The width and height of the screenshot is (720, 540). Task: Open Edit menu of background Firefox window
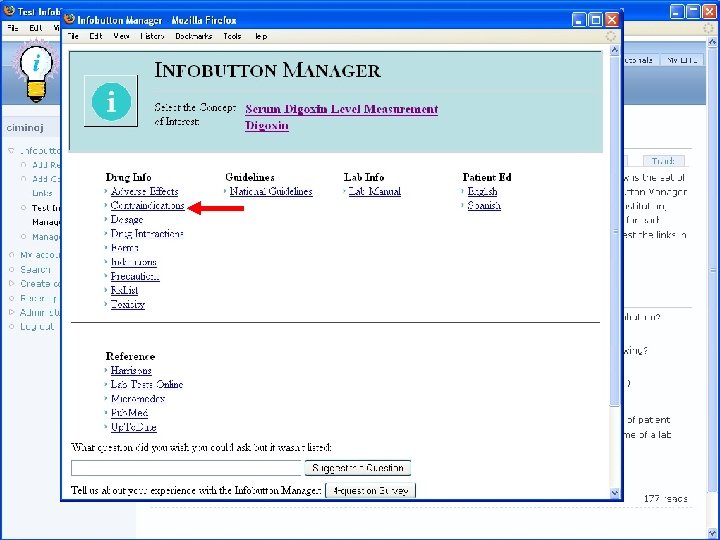[36, 28]
